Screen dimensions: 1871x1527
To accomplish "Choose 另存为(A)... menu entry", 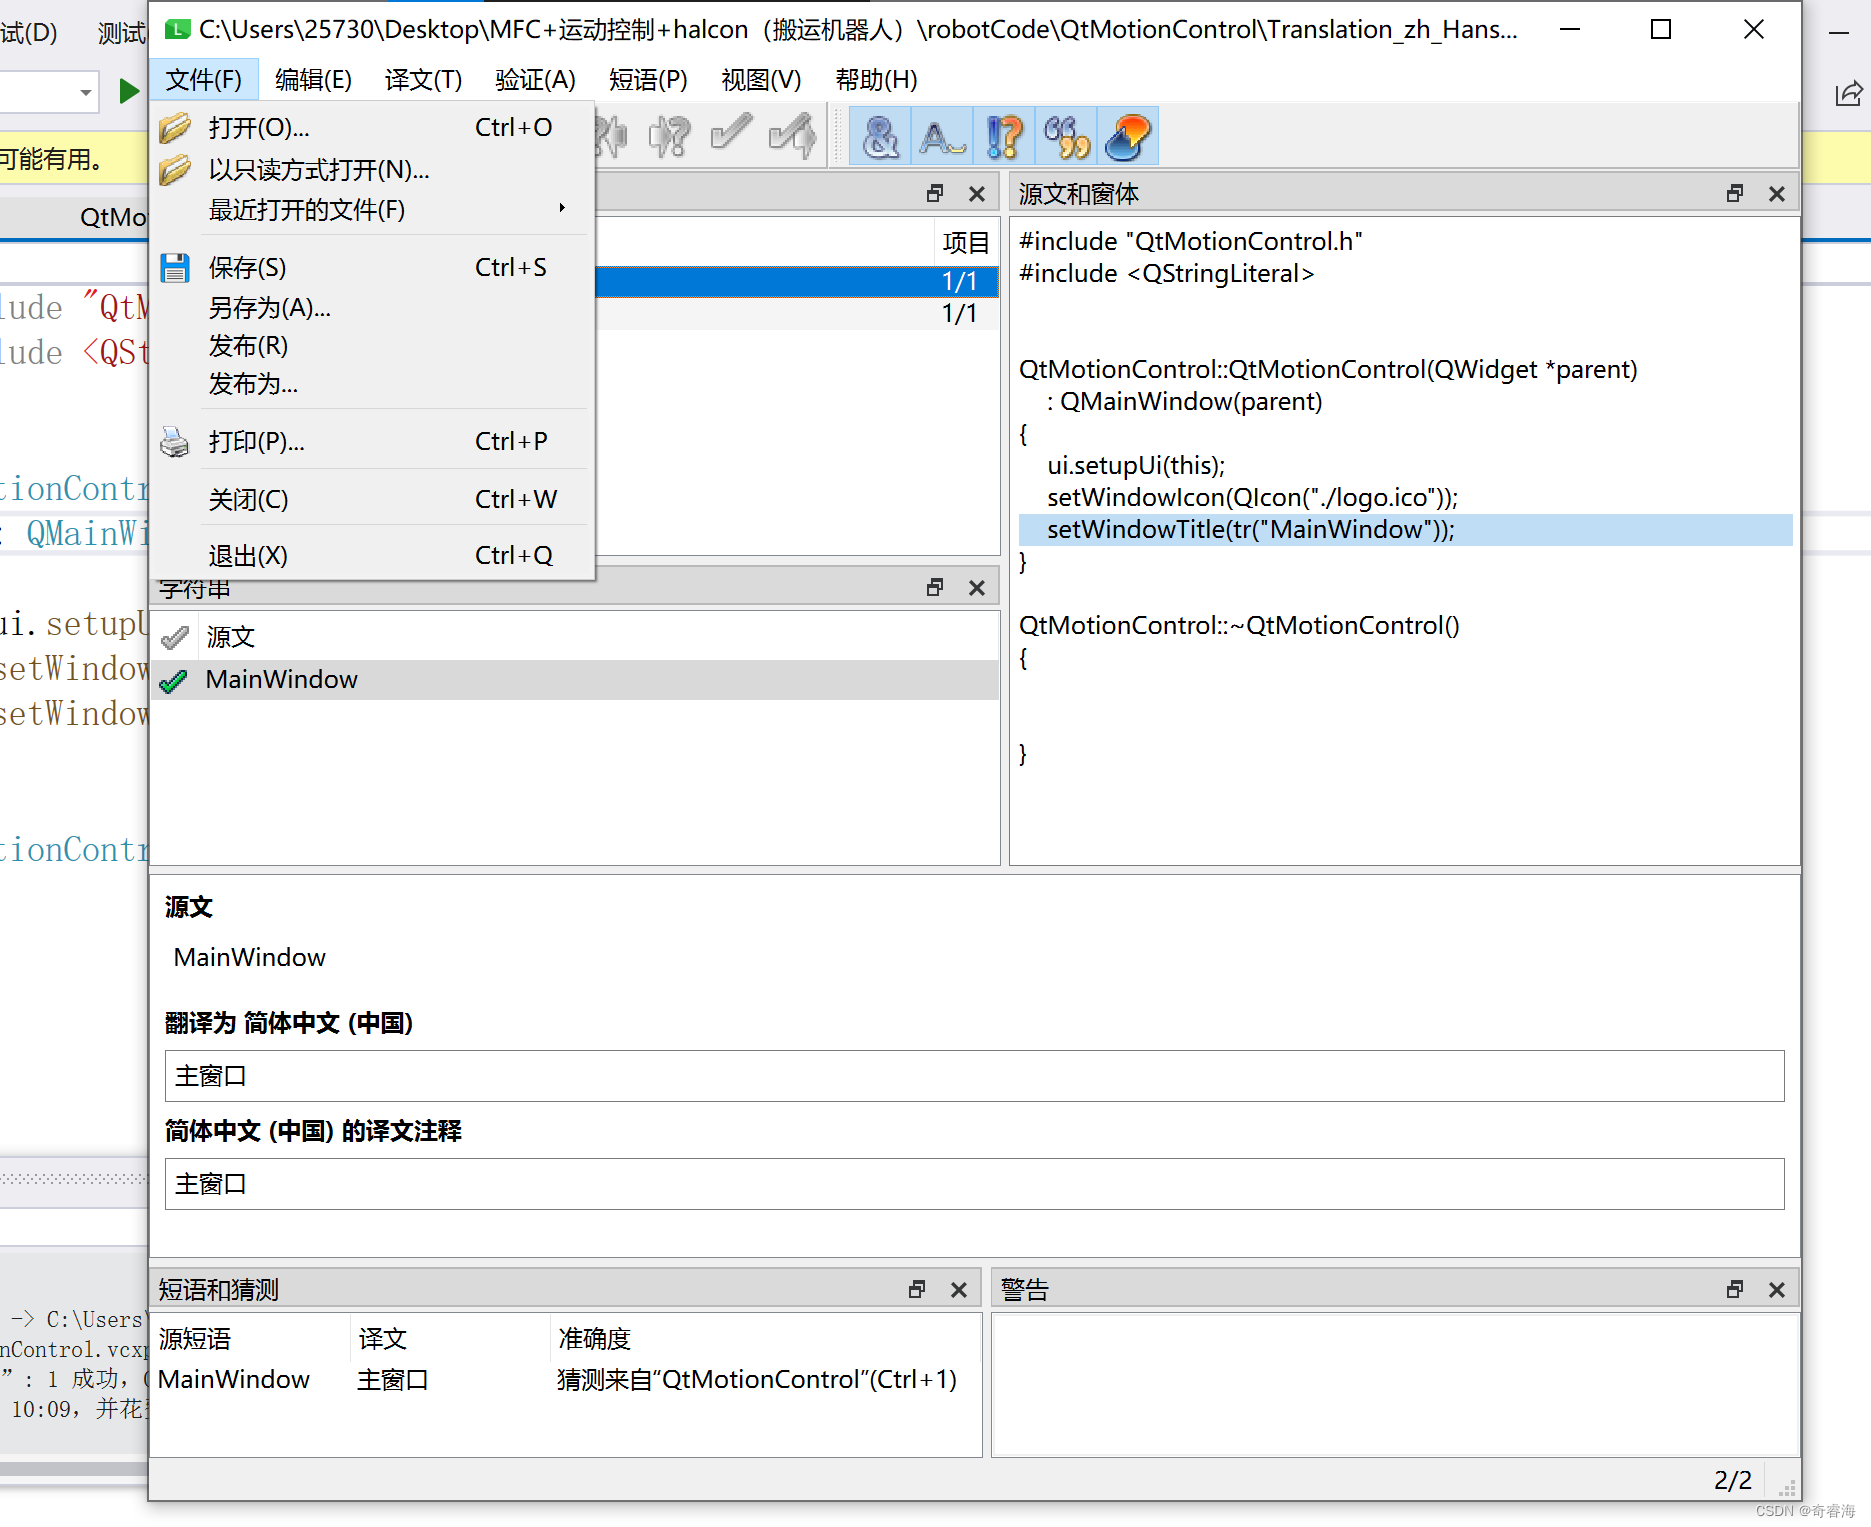I will (x=372, y=308).
